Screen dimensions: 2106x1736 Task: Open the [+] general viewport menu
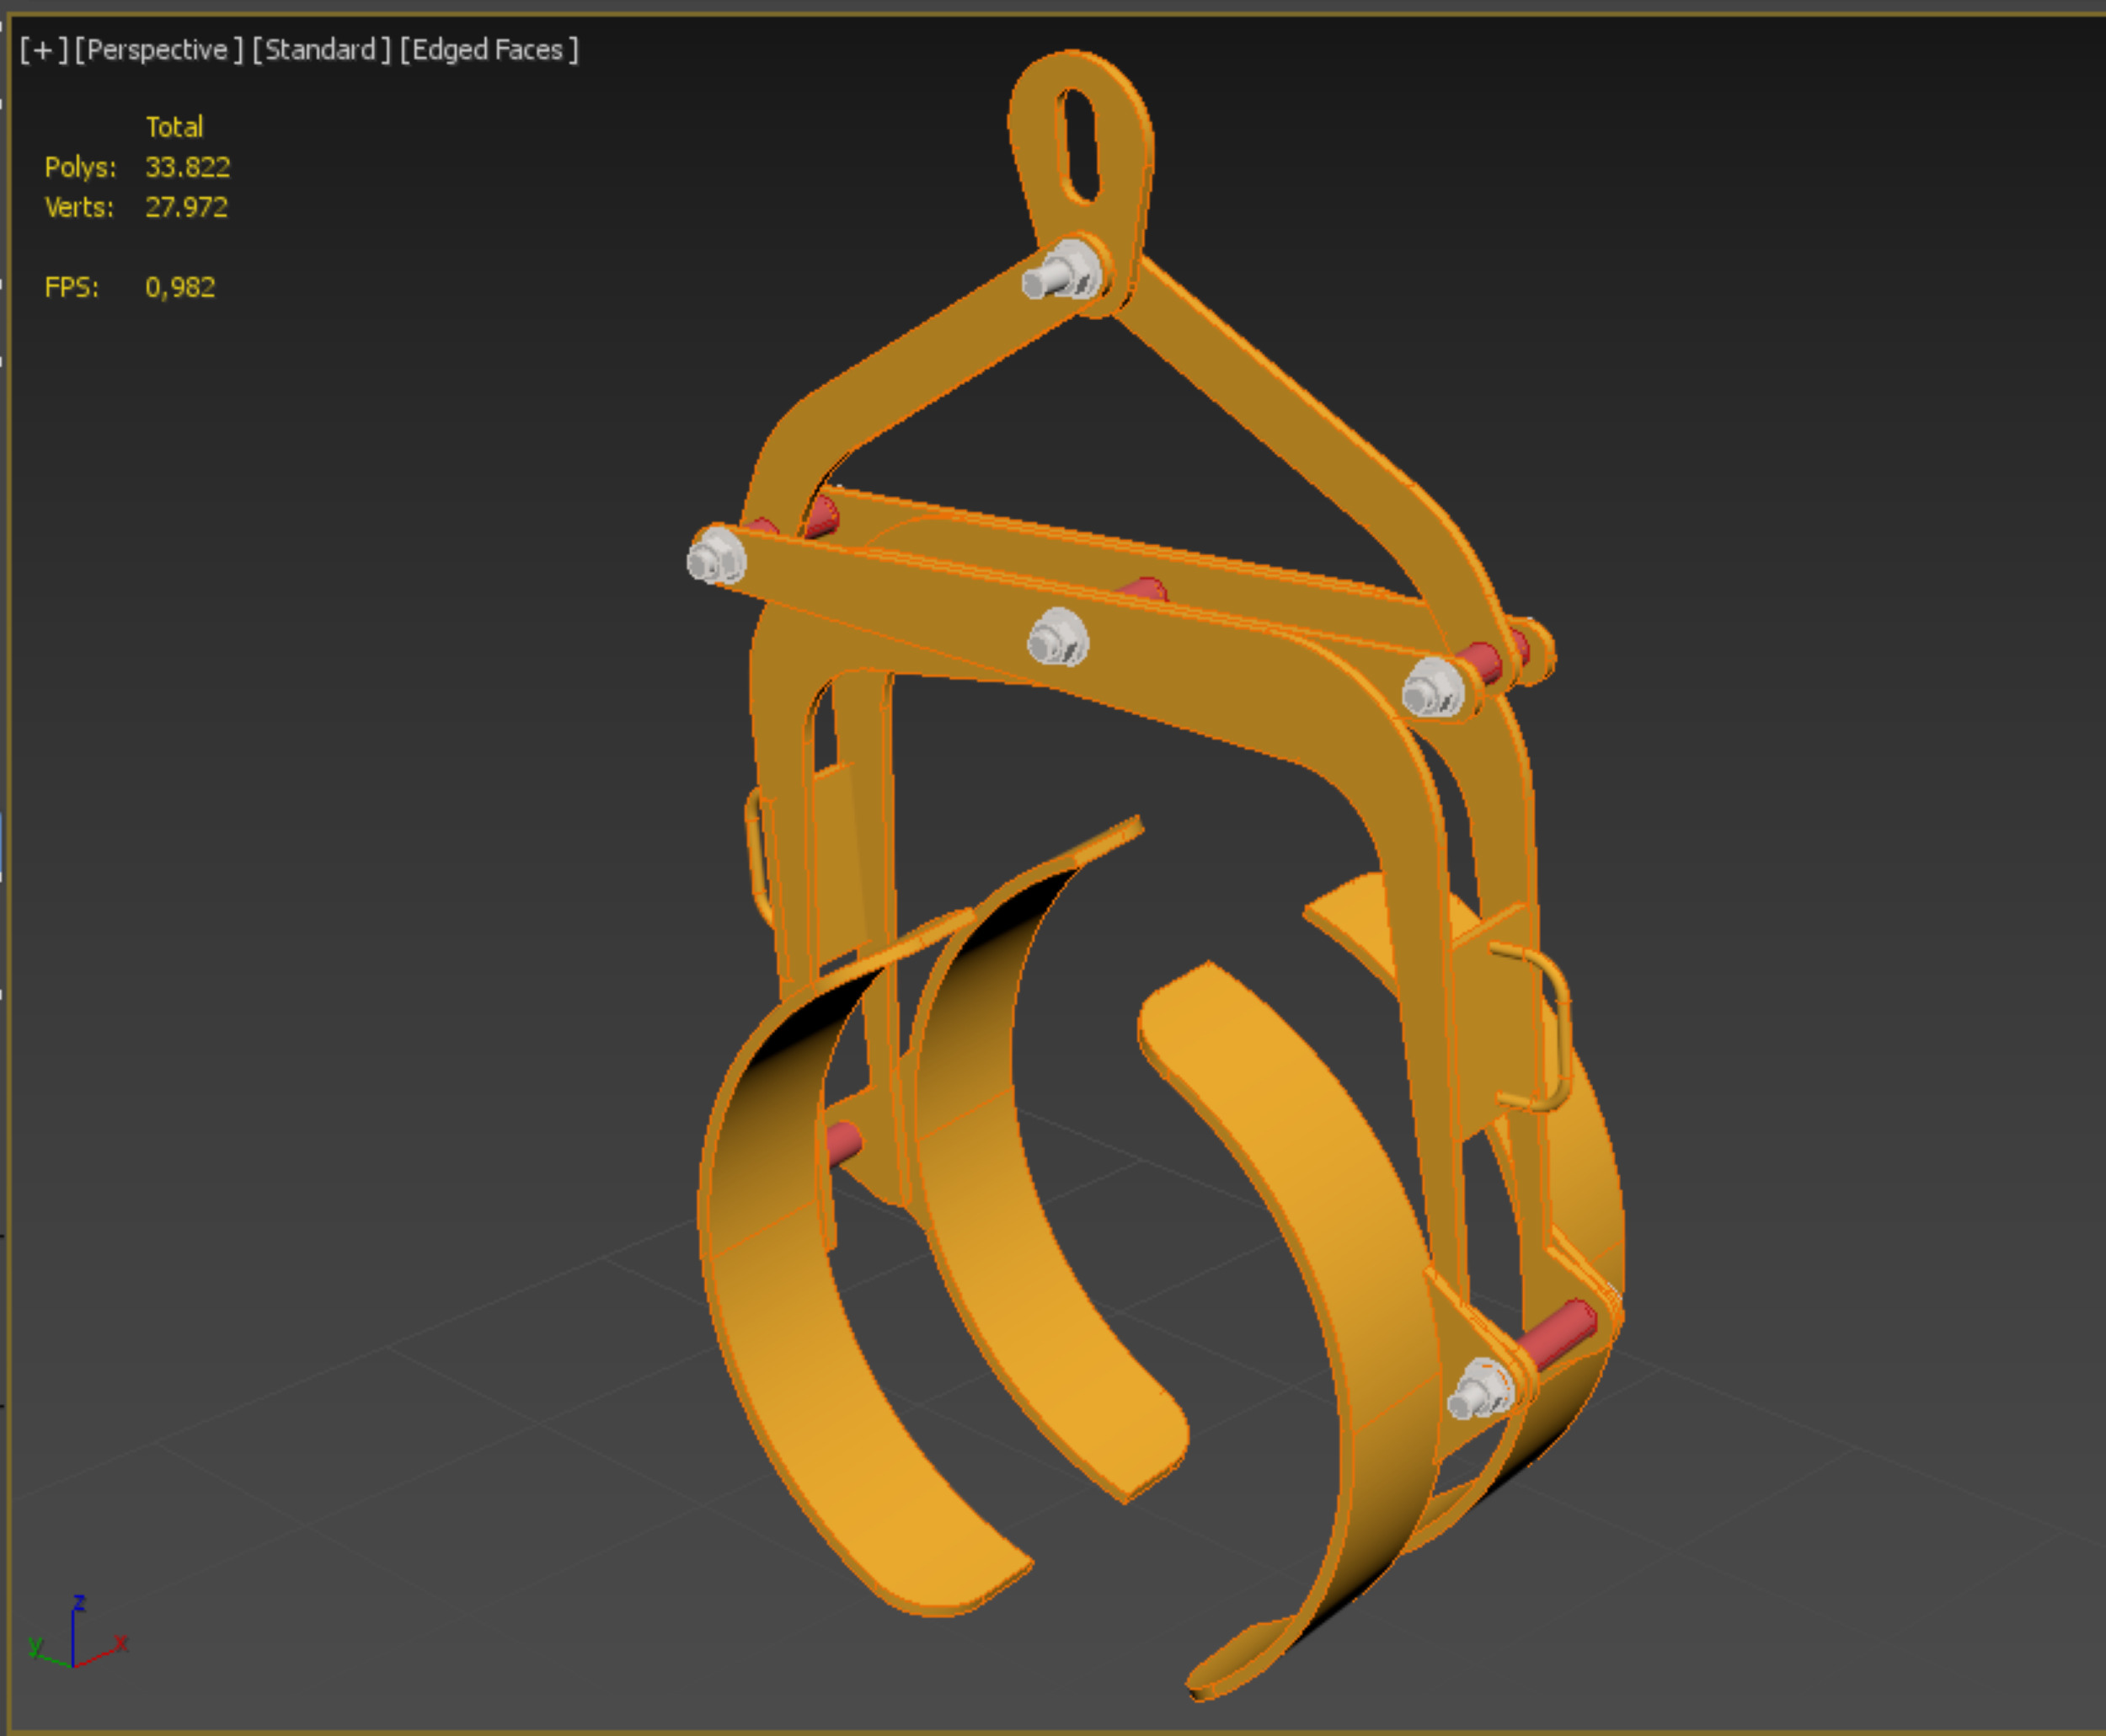click(x=44, y=50)
